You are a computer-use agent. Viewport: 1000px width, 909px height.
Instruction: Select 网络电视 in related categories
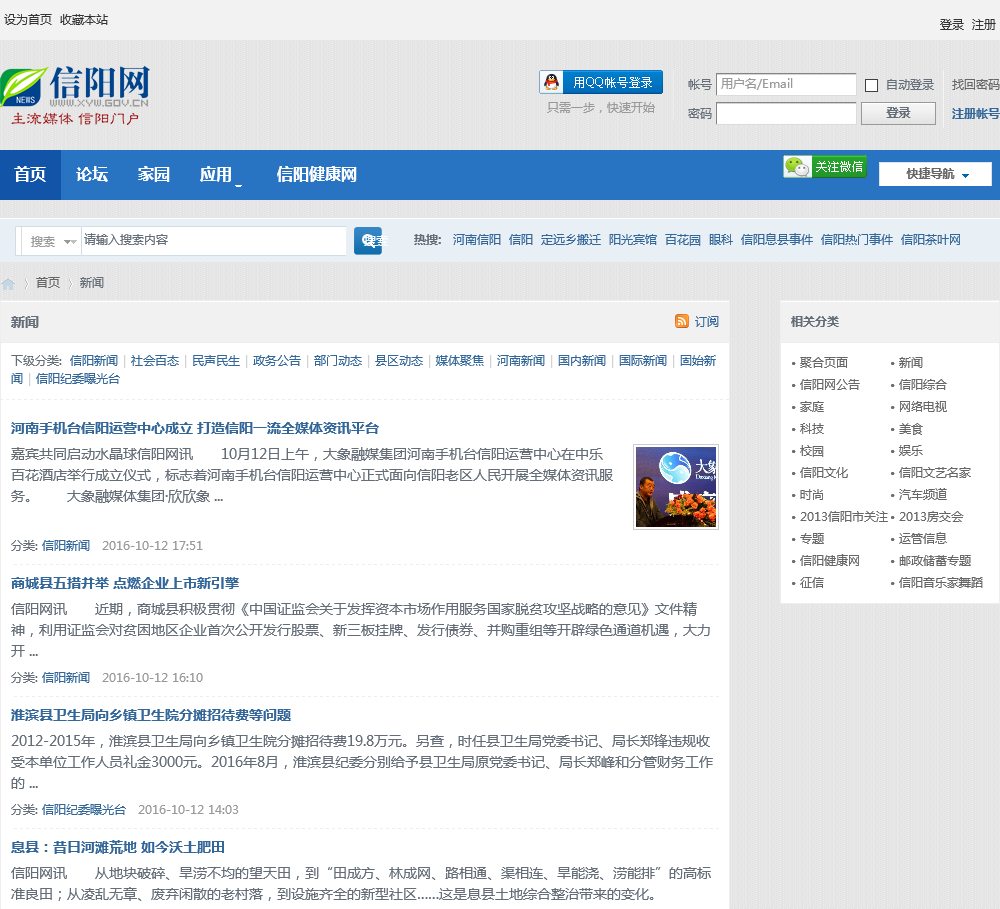click(922, 406)
